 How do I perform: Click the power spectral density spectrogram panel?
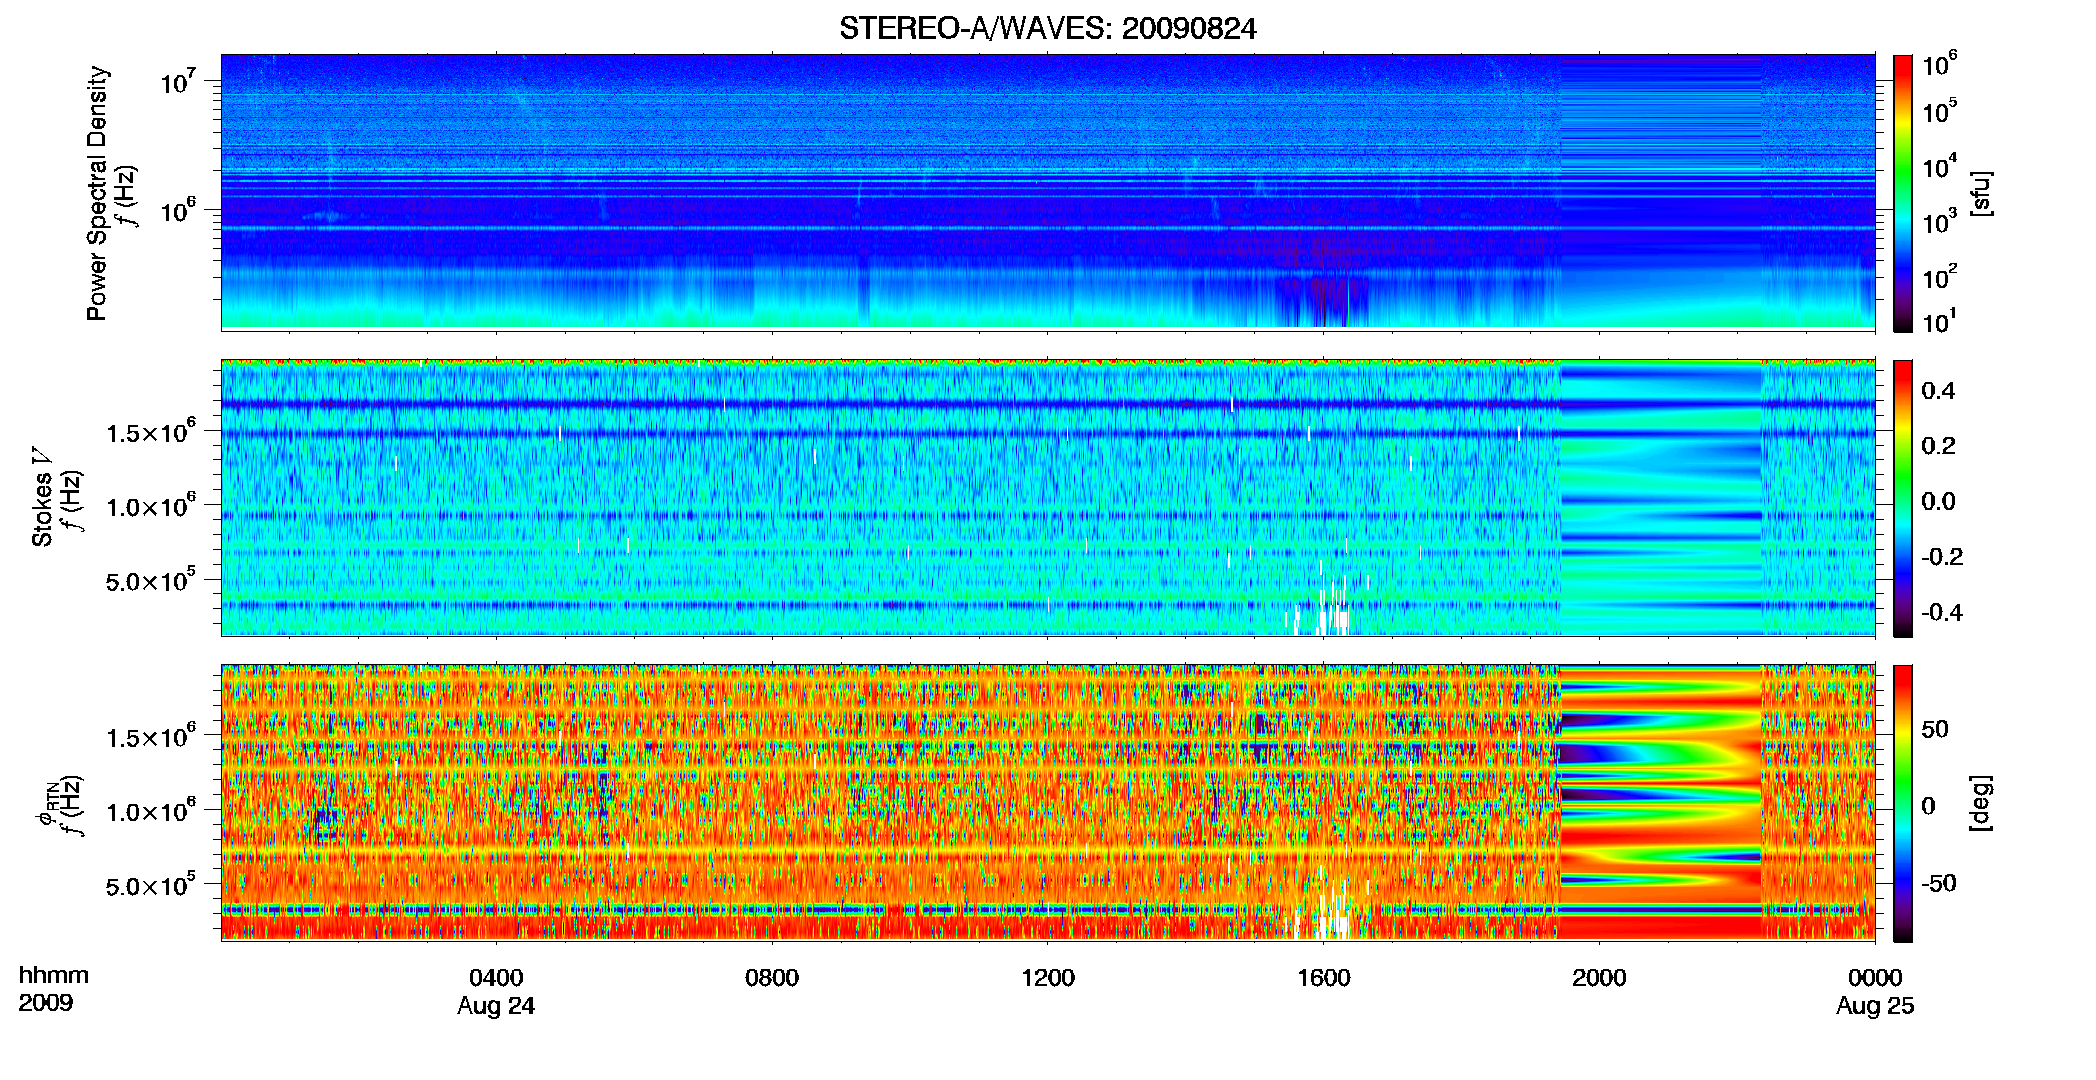(x=1048, y=192)
